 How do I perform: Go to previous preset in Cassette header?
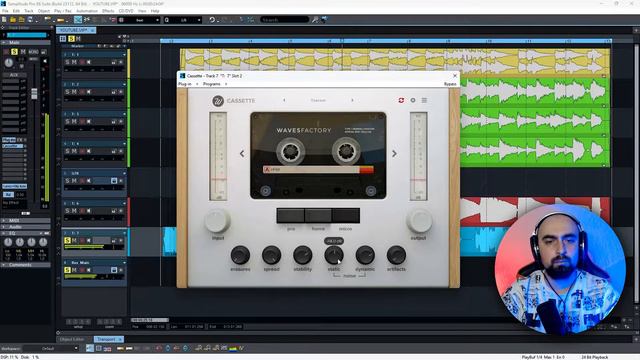click(284, 100)
